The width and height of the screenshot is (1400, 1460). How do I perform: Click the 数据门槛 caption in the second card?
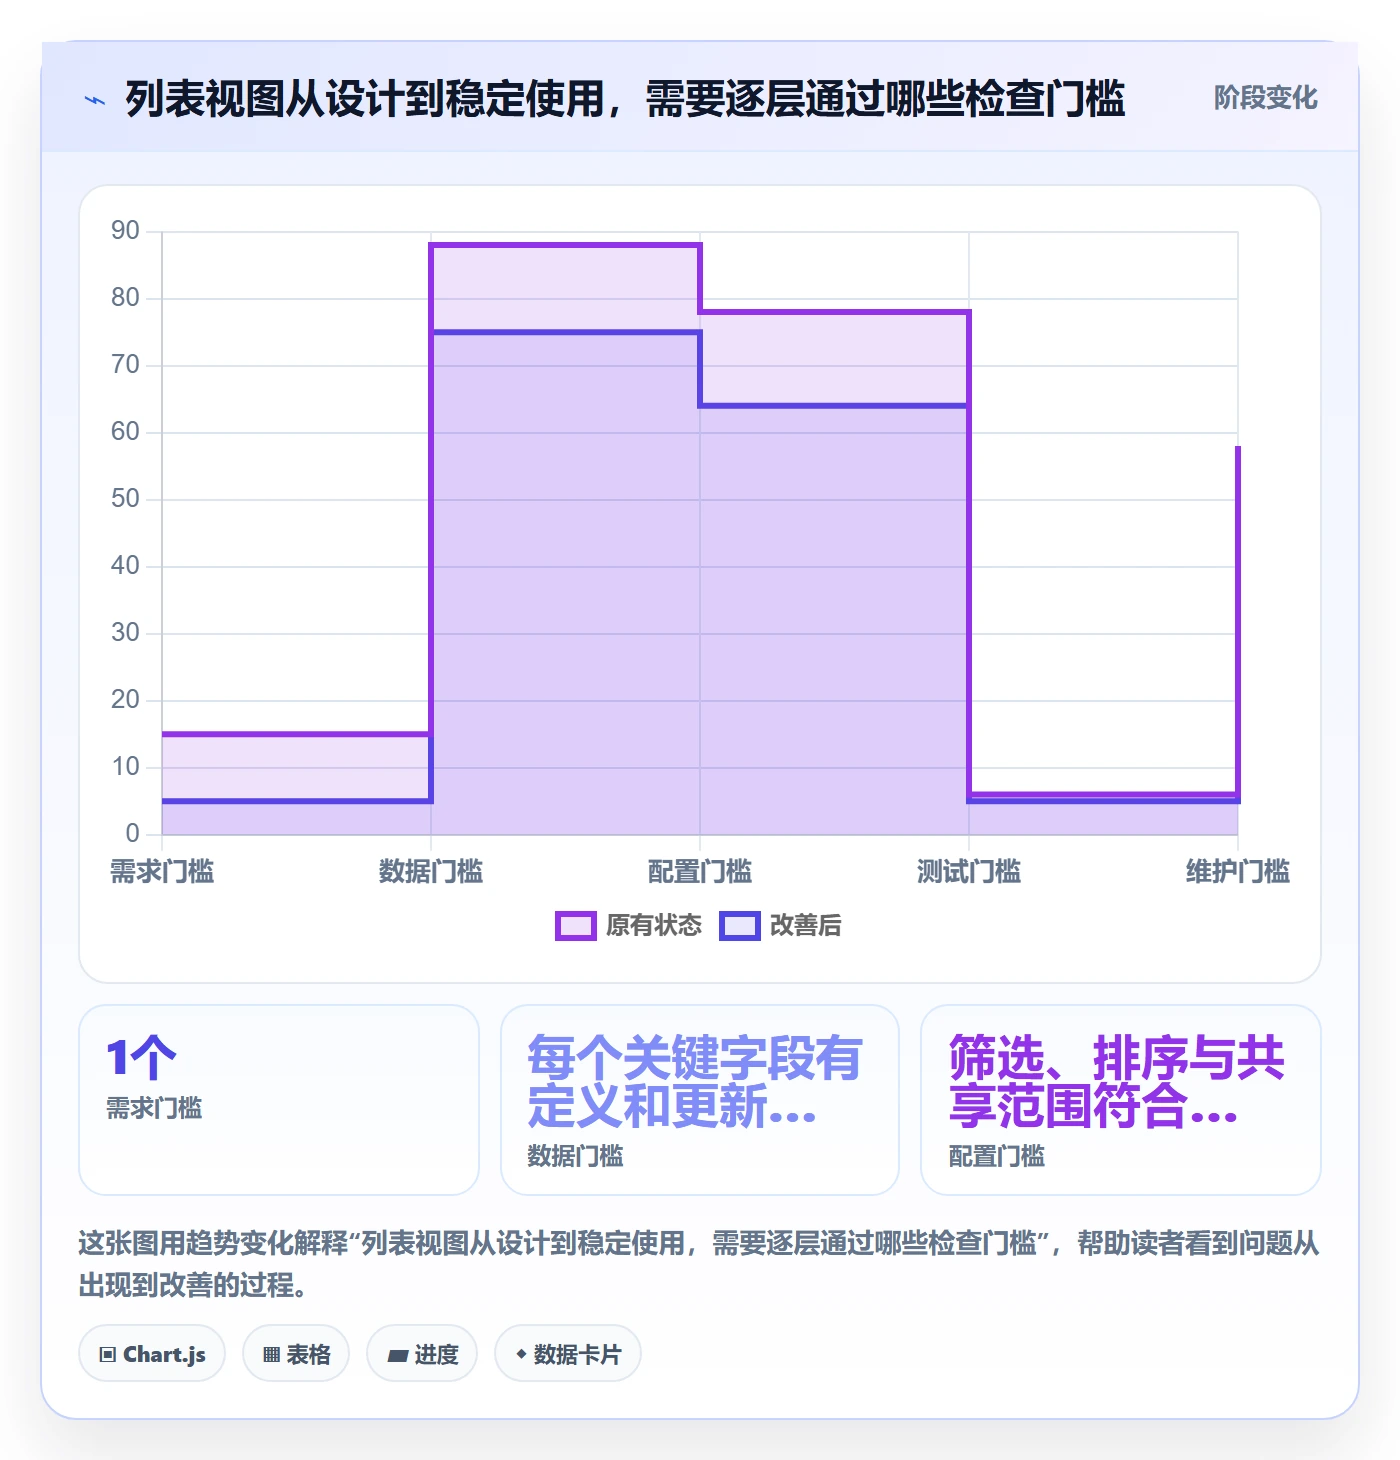tap(576, 1156)
